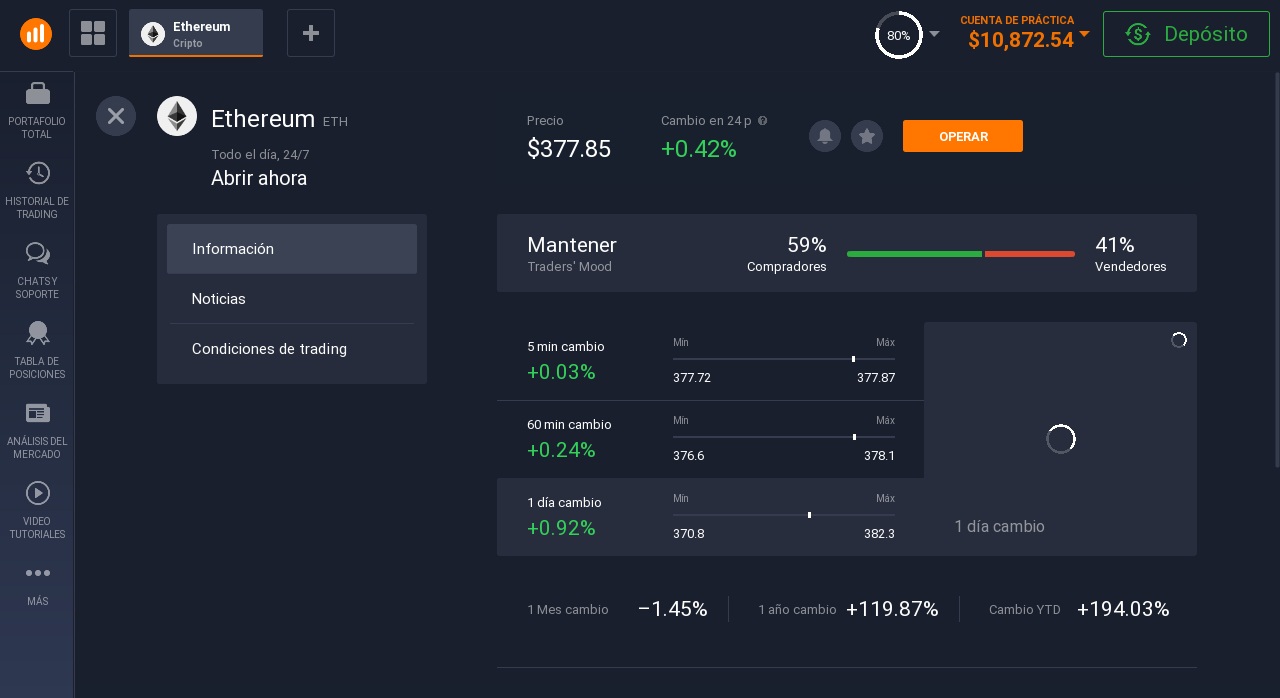Click the Mantener Traders' Mood label
The image size is (1280, 698).
(x=572, y=253)
